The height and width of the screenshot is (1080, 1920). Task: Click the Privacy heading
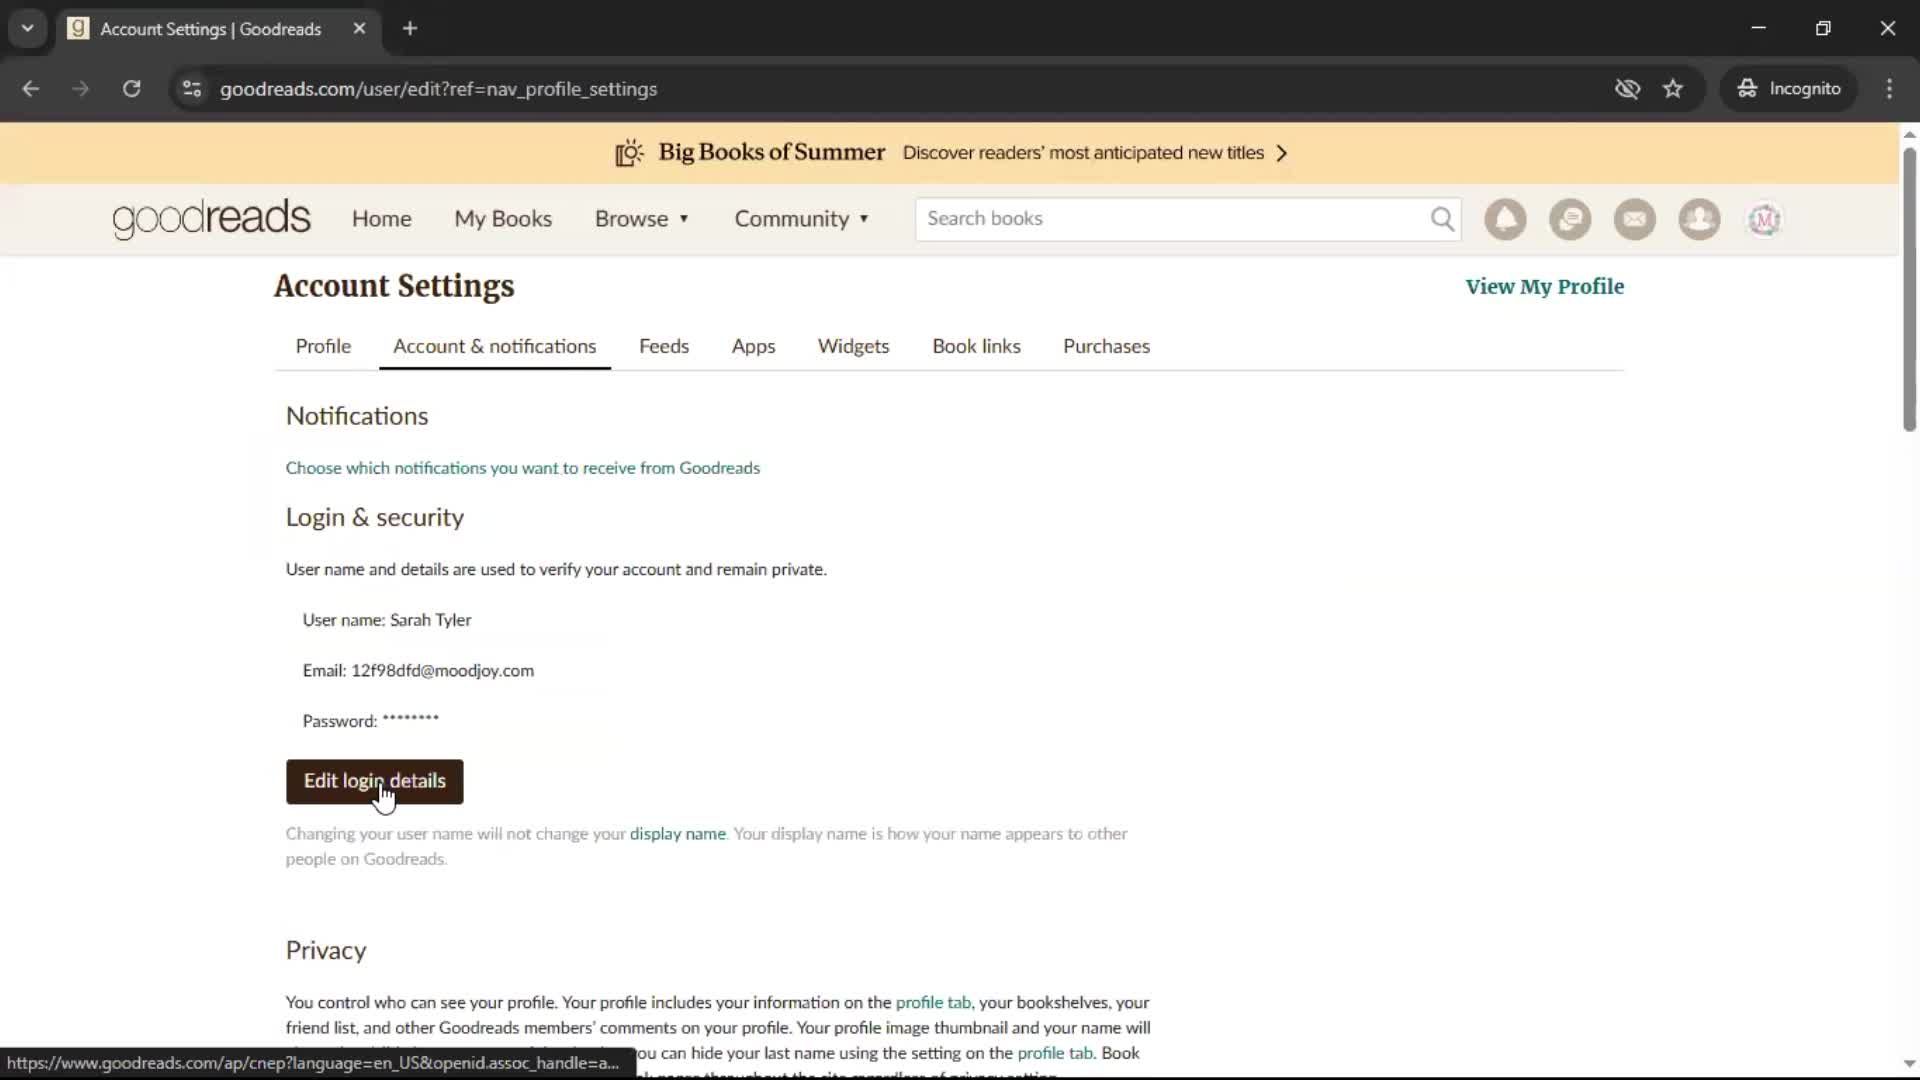coord(325,950)
